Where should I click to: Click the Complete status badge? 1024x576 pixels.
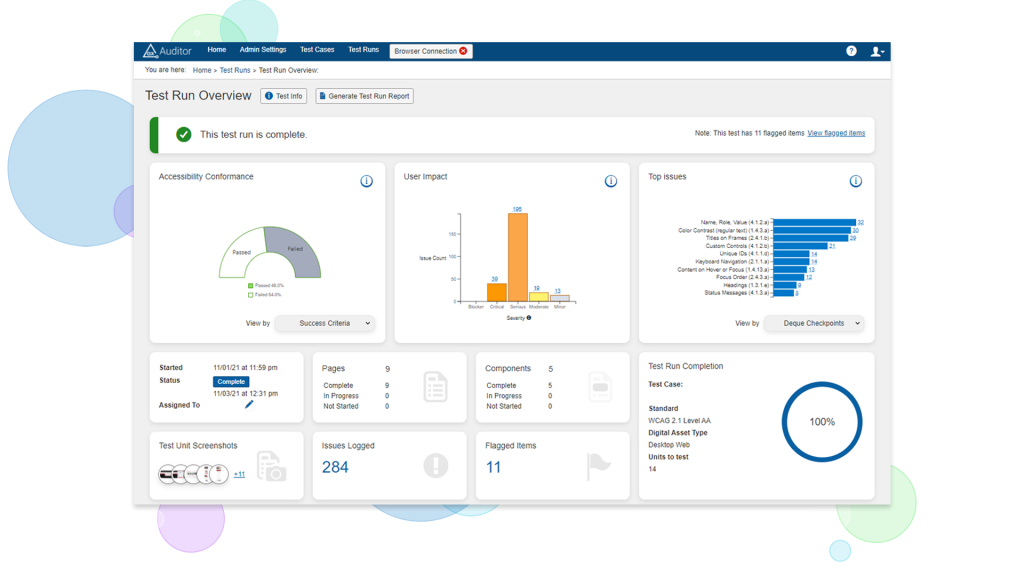231,381
